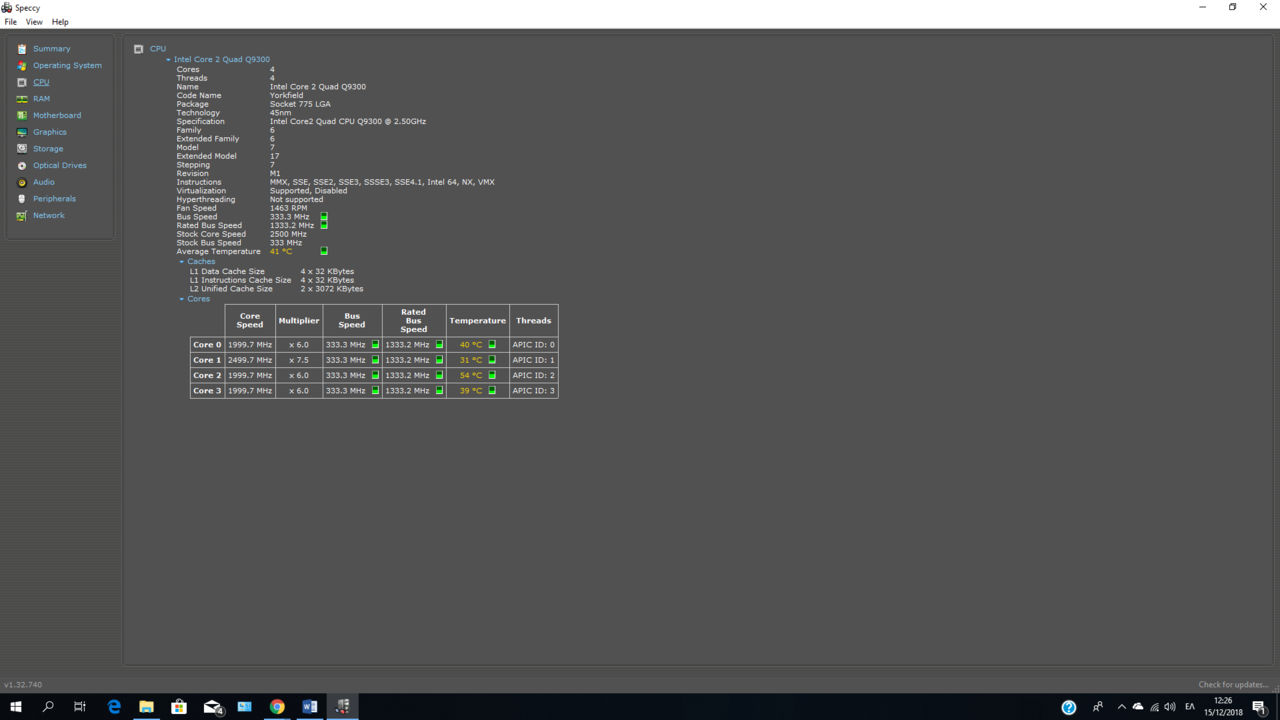This screenshot has height=720, width=1280.
Task: Click the Graphics icon in sidebar
Action: point(22,132)
